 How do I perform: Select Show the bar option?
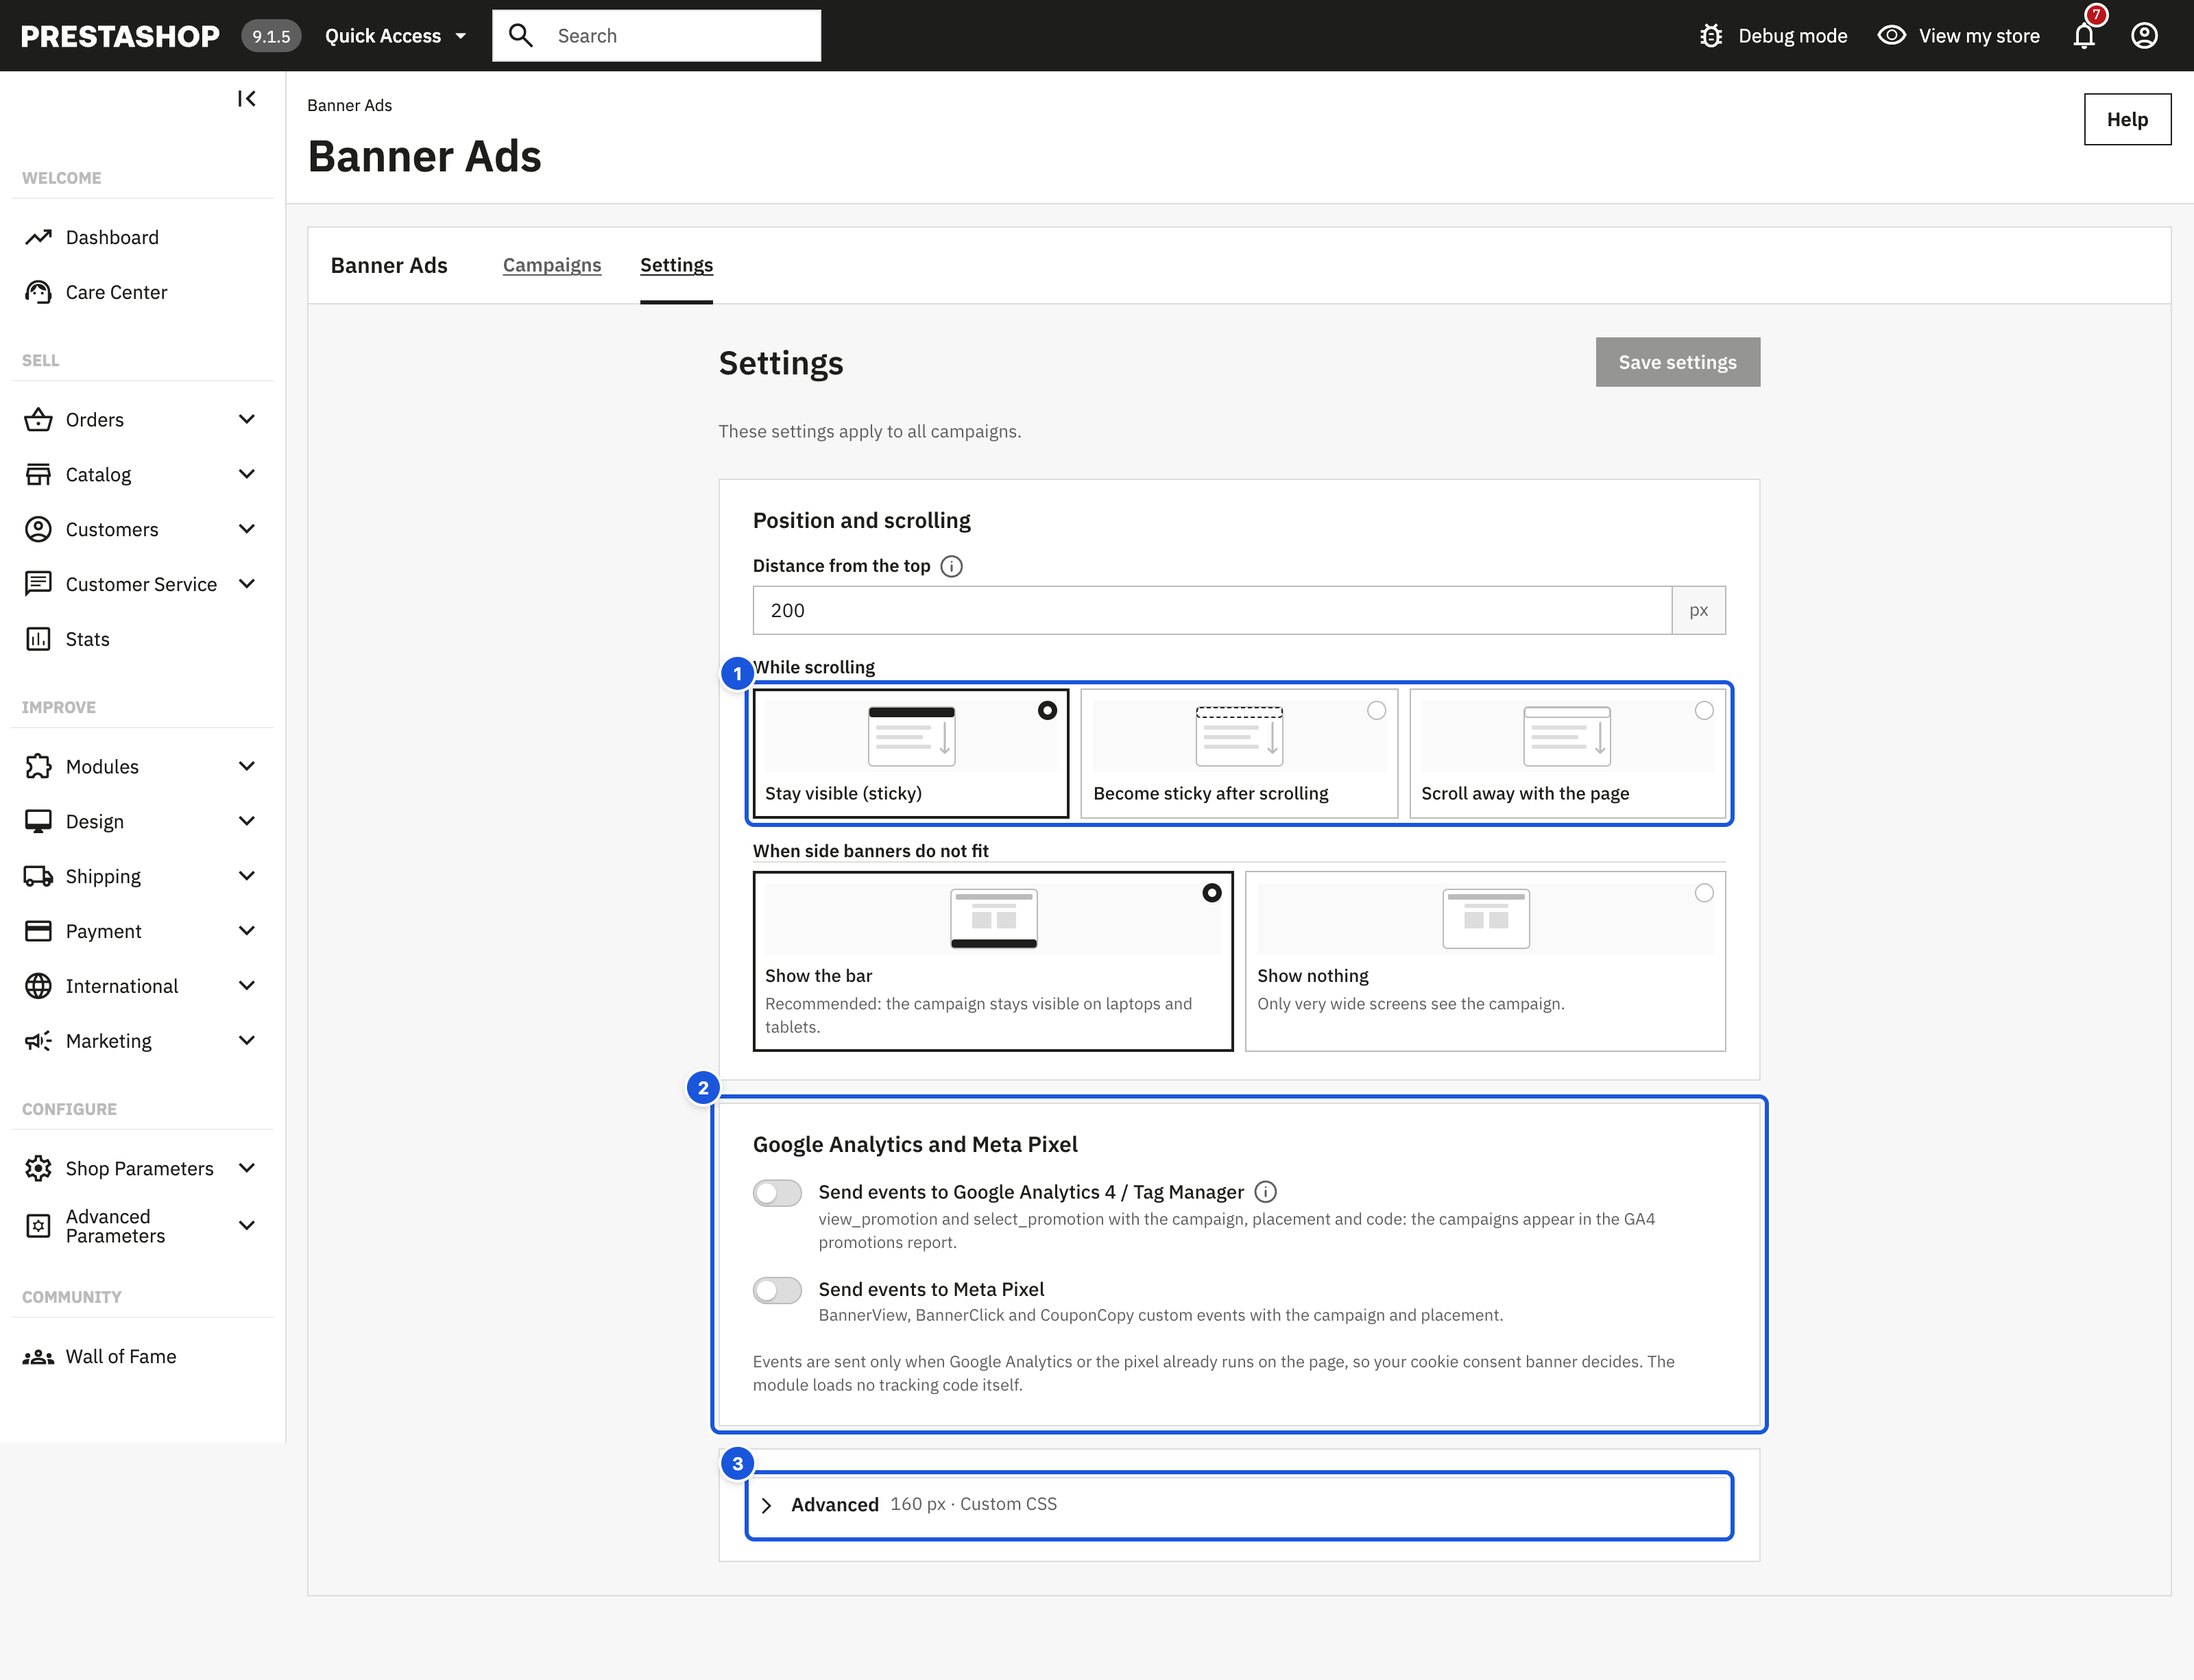tap(993, 961)
